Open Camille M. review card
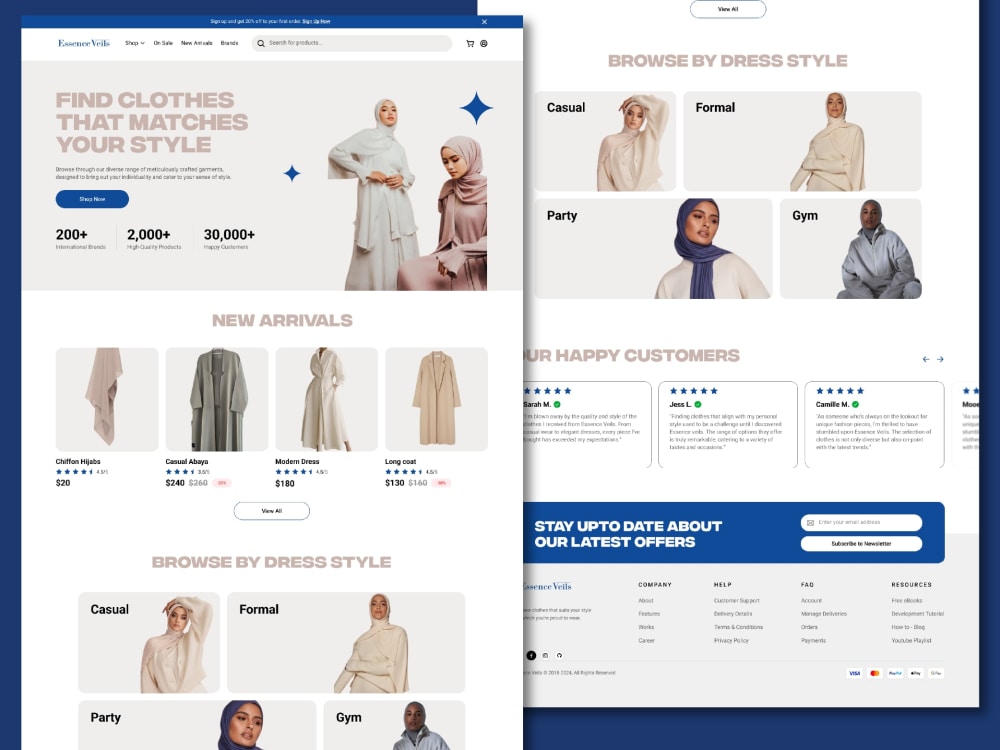Screen dimensions: 1000x750 [x=874, y=425]
